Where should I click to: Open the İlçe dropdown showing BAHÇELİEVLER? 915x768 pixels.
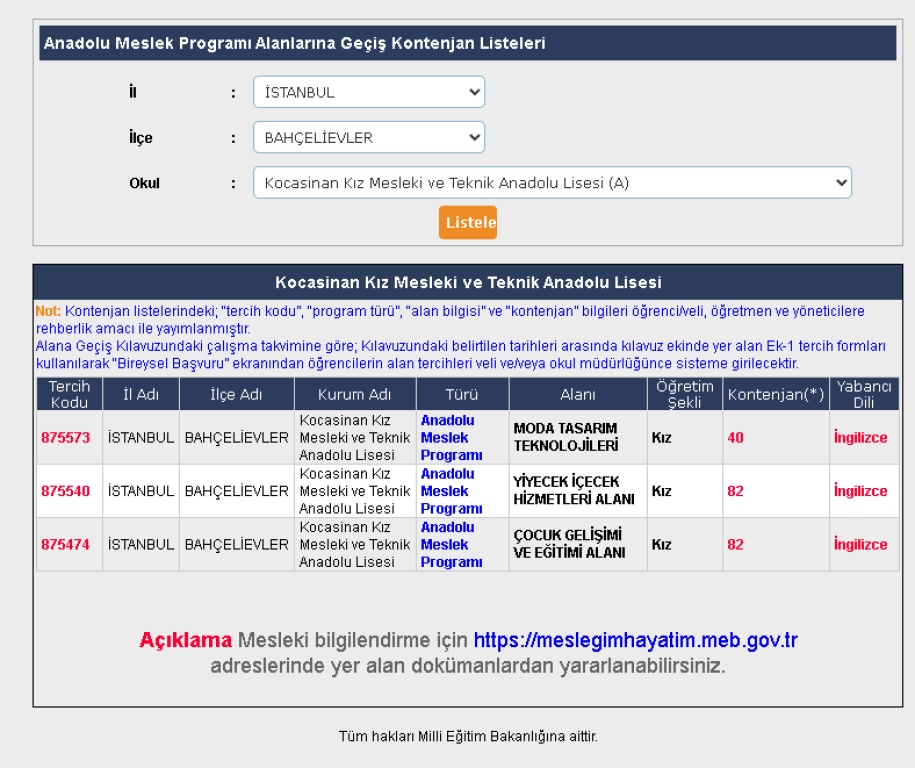368,138
